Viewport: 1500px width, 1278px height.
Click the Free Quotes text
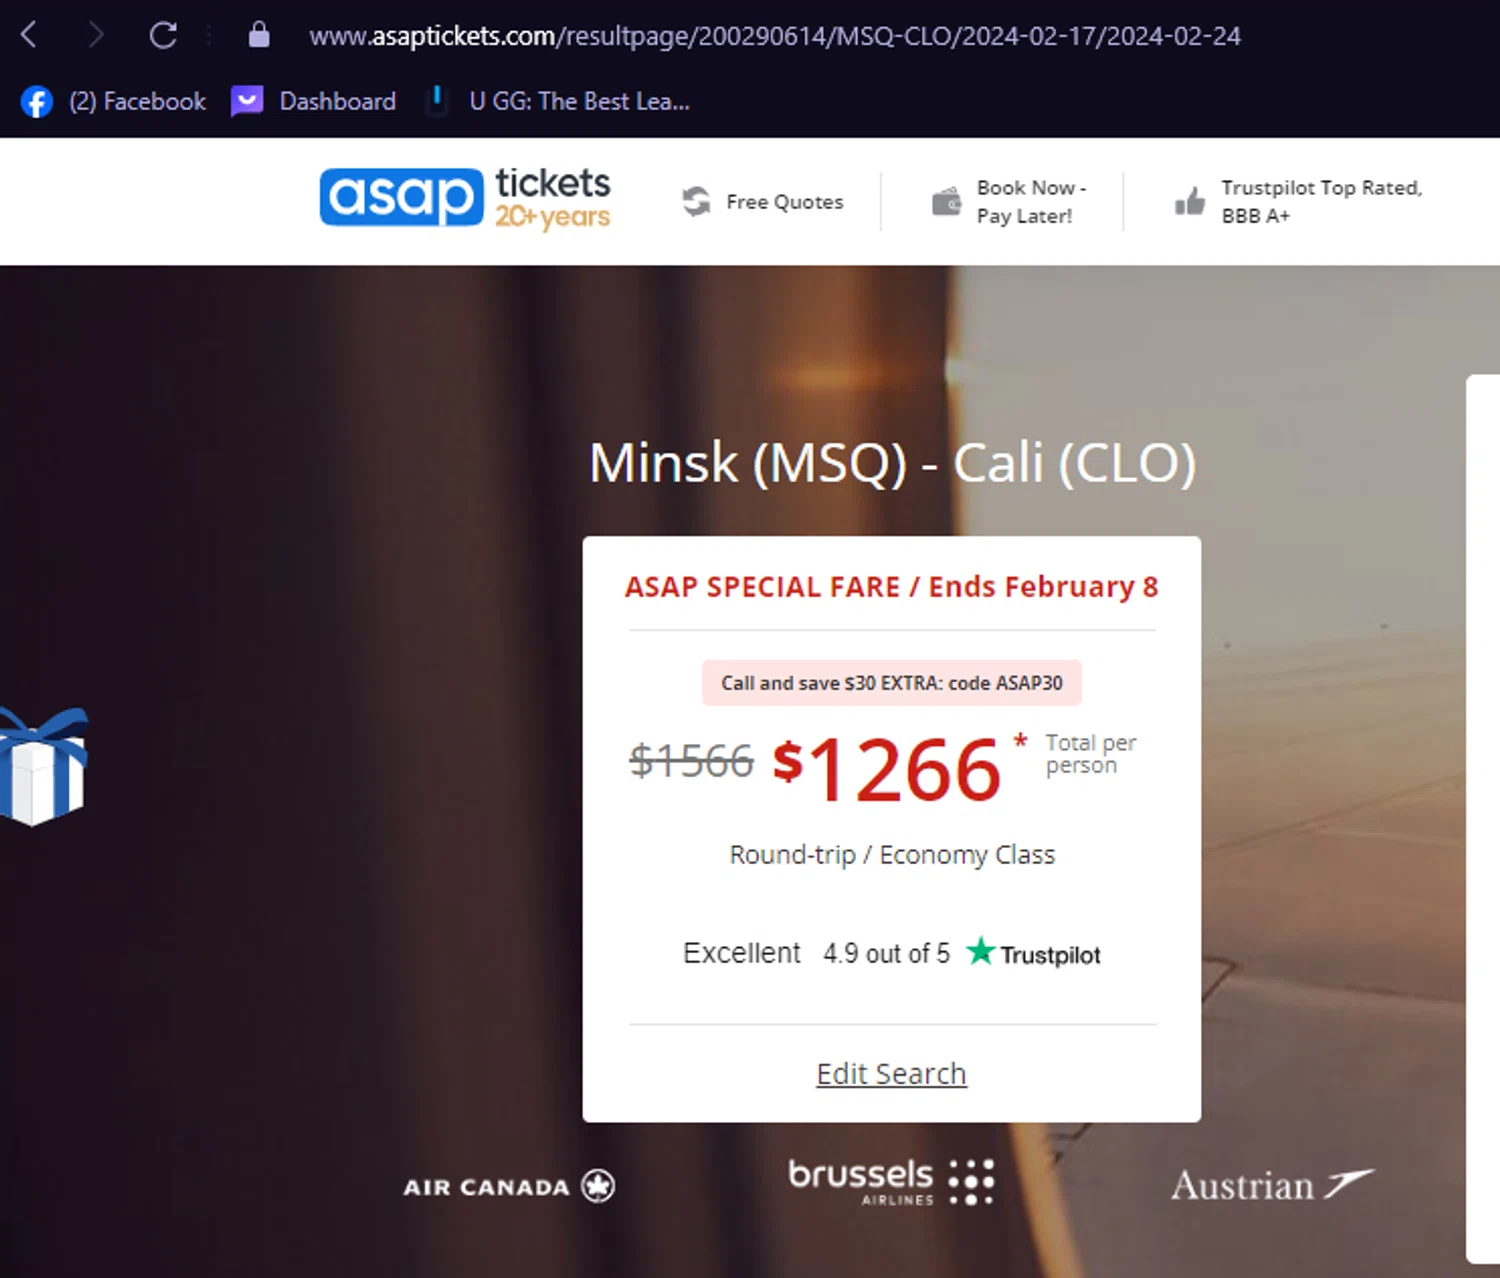click(x=785, y=202)
